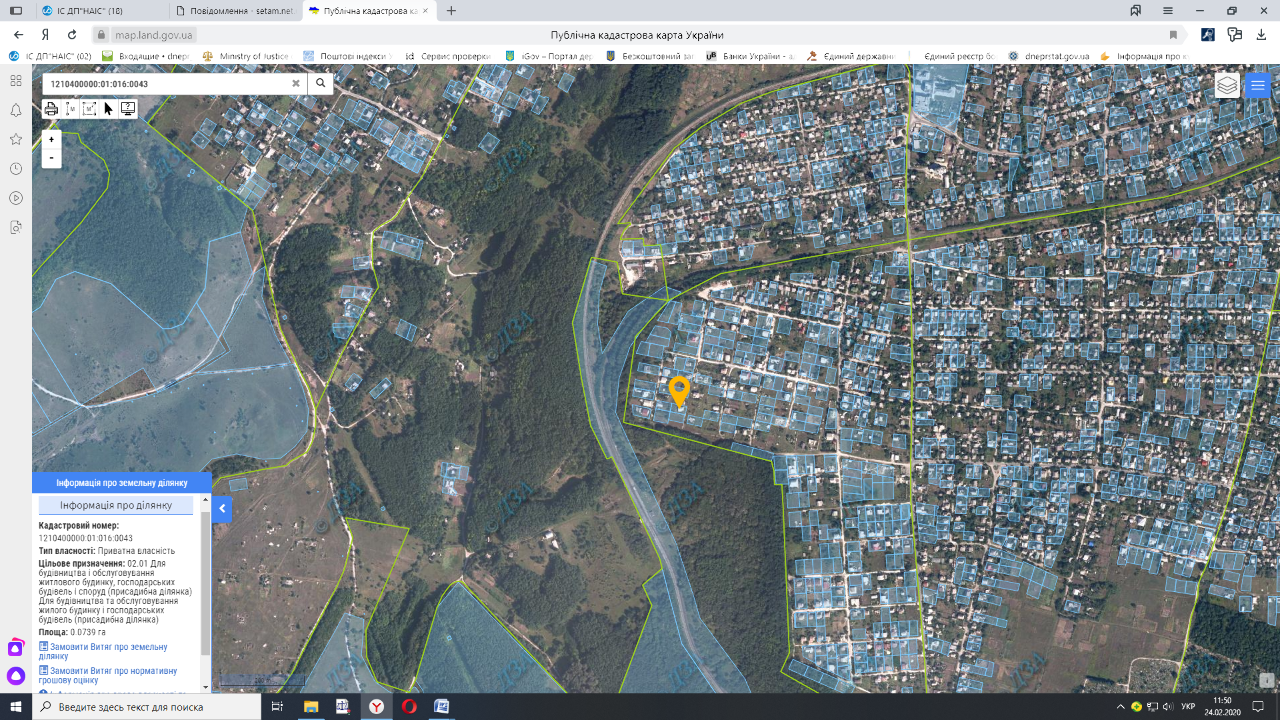This screenshot has width=1280, height=720.
Task: Close the Публічна кадастрова карта tab
Action: [x=423, y=10]
